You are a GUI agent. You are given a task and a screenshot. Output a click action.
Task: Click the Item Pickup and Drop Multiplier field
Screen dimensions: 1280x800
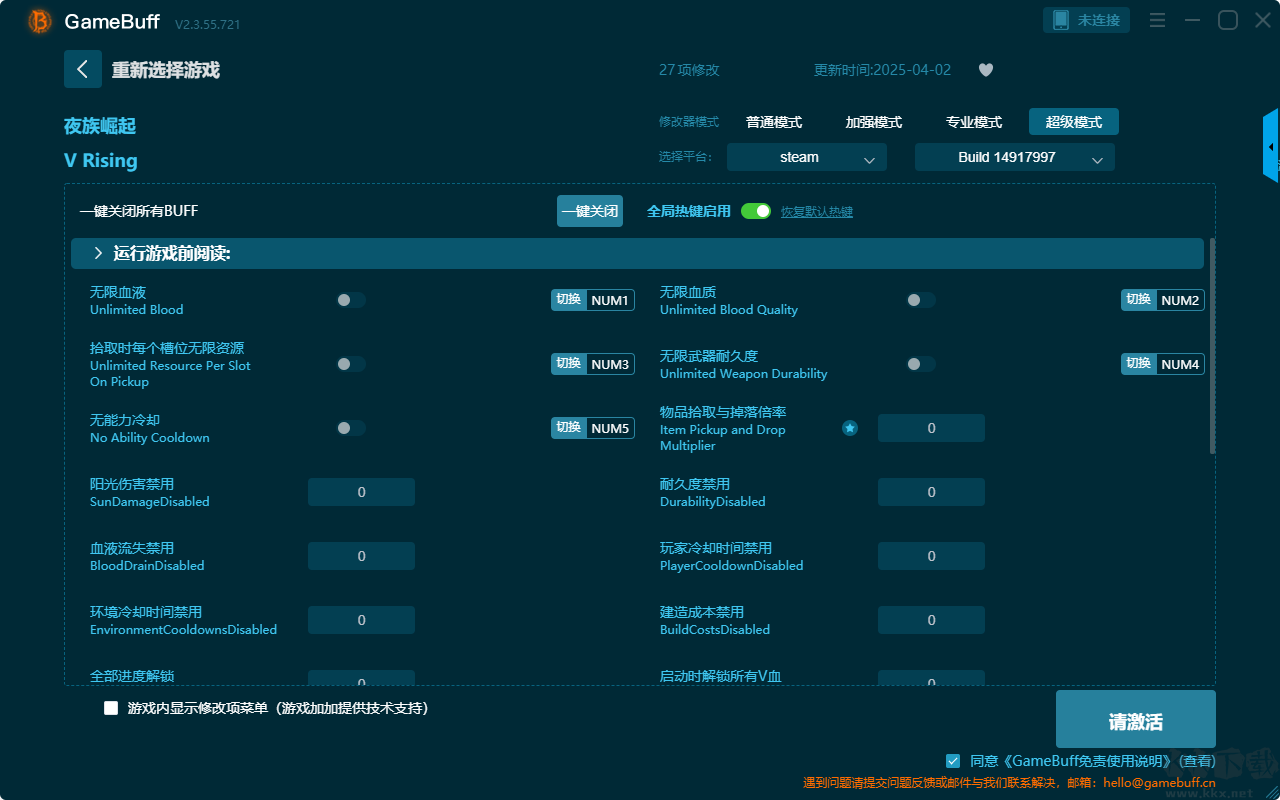(931, 428)
